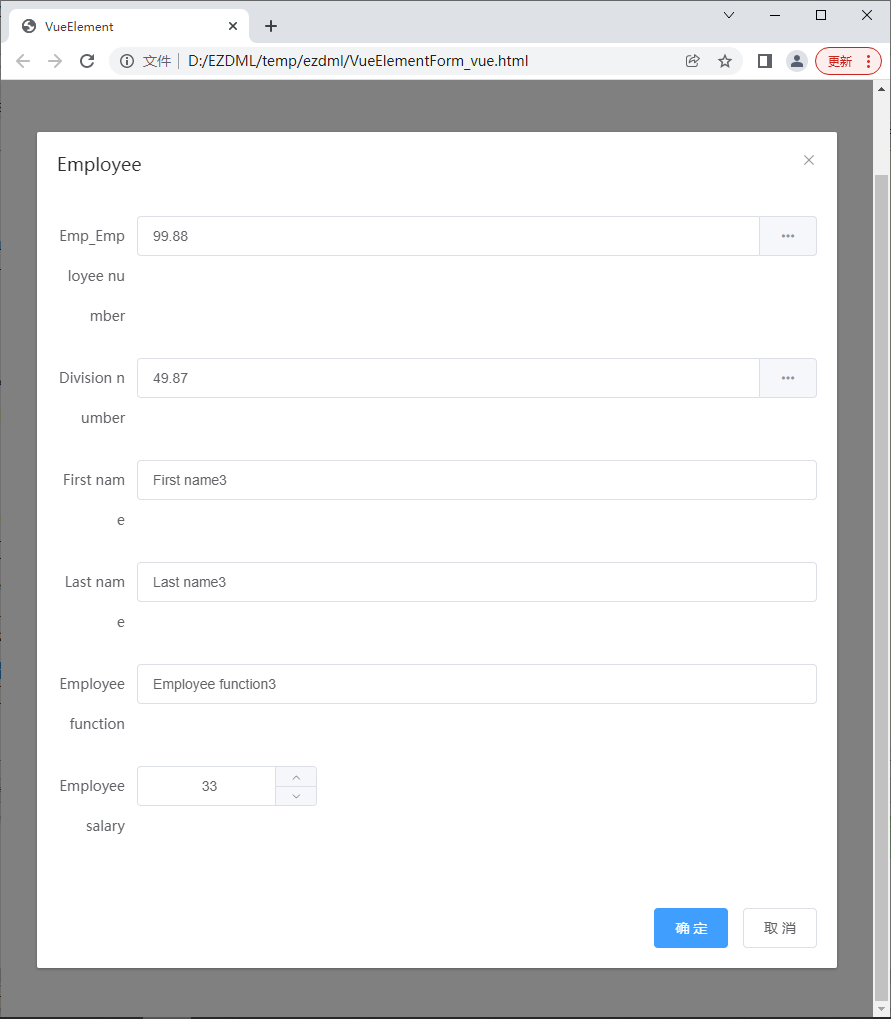Click the share page icon in address bar

coord(693,61)
